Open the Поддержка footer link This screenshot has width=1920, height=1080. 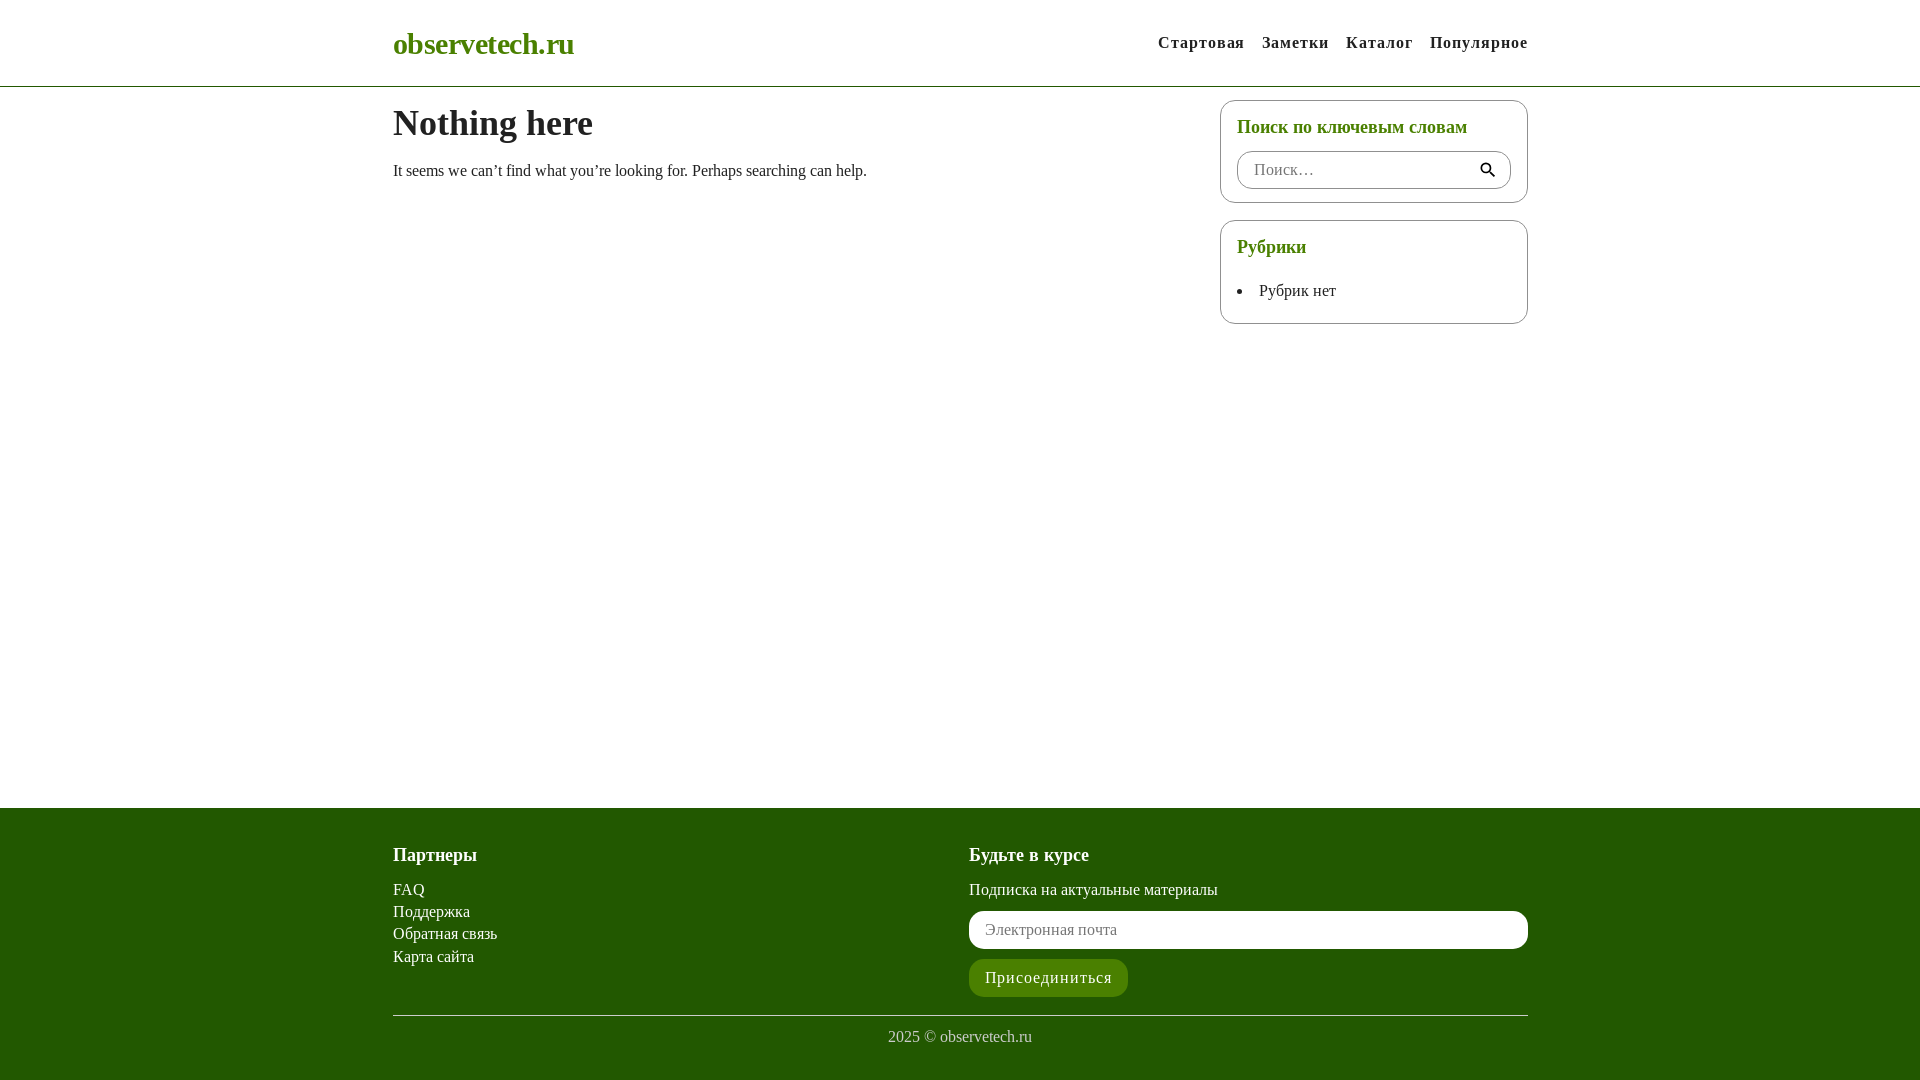(431, 912)
